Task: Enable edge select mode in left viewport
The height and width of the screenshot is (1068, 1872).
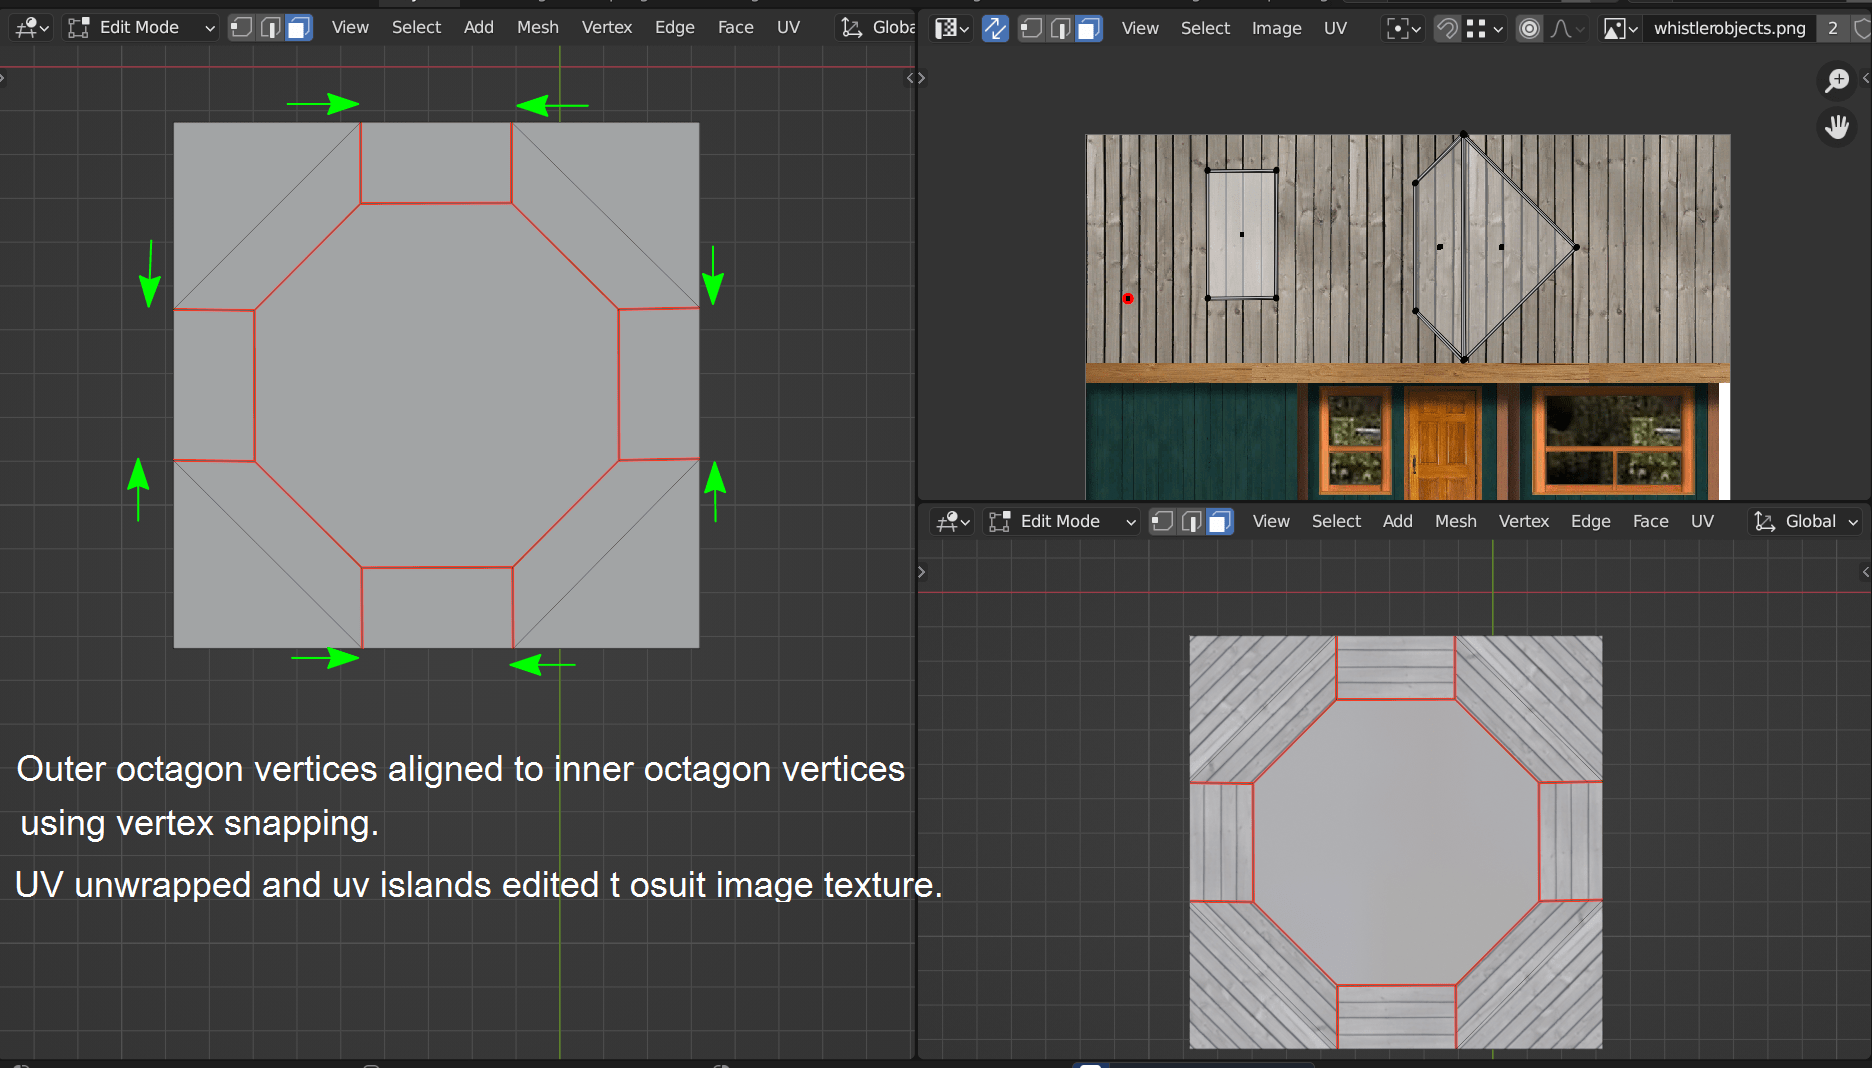Action: tap(270, 28)
